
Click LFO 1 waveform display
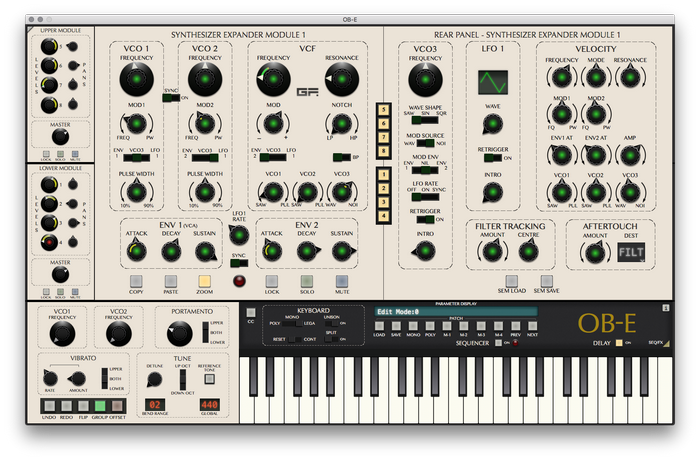[x=493, y=82]
